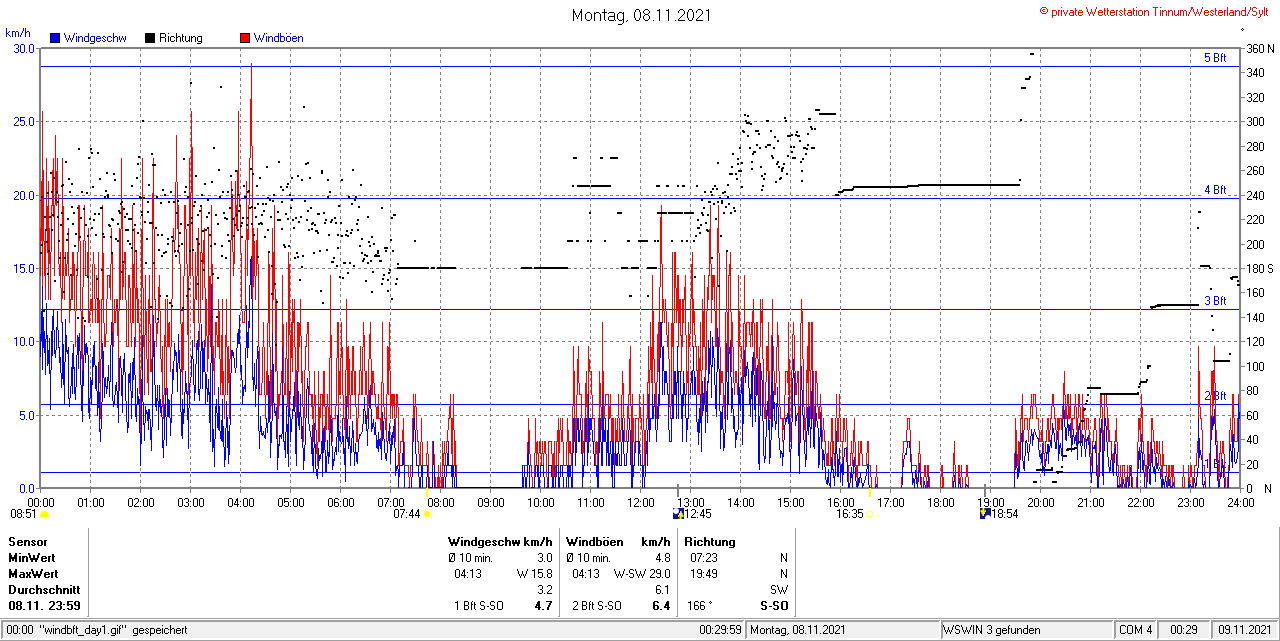Click the blue Windgeschw legend swatch
1280x641 pixels.
[x=55, y=38]
